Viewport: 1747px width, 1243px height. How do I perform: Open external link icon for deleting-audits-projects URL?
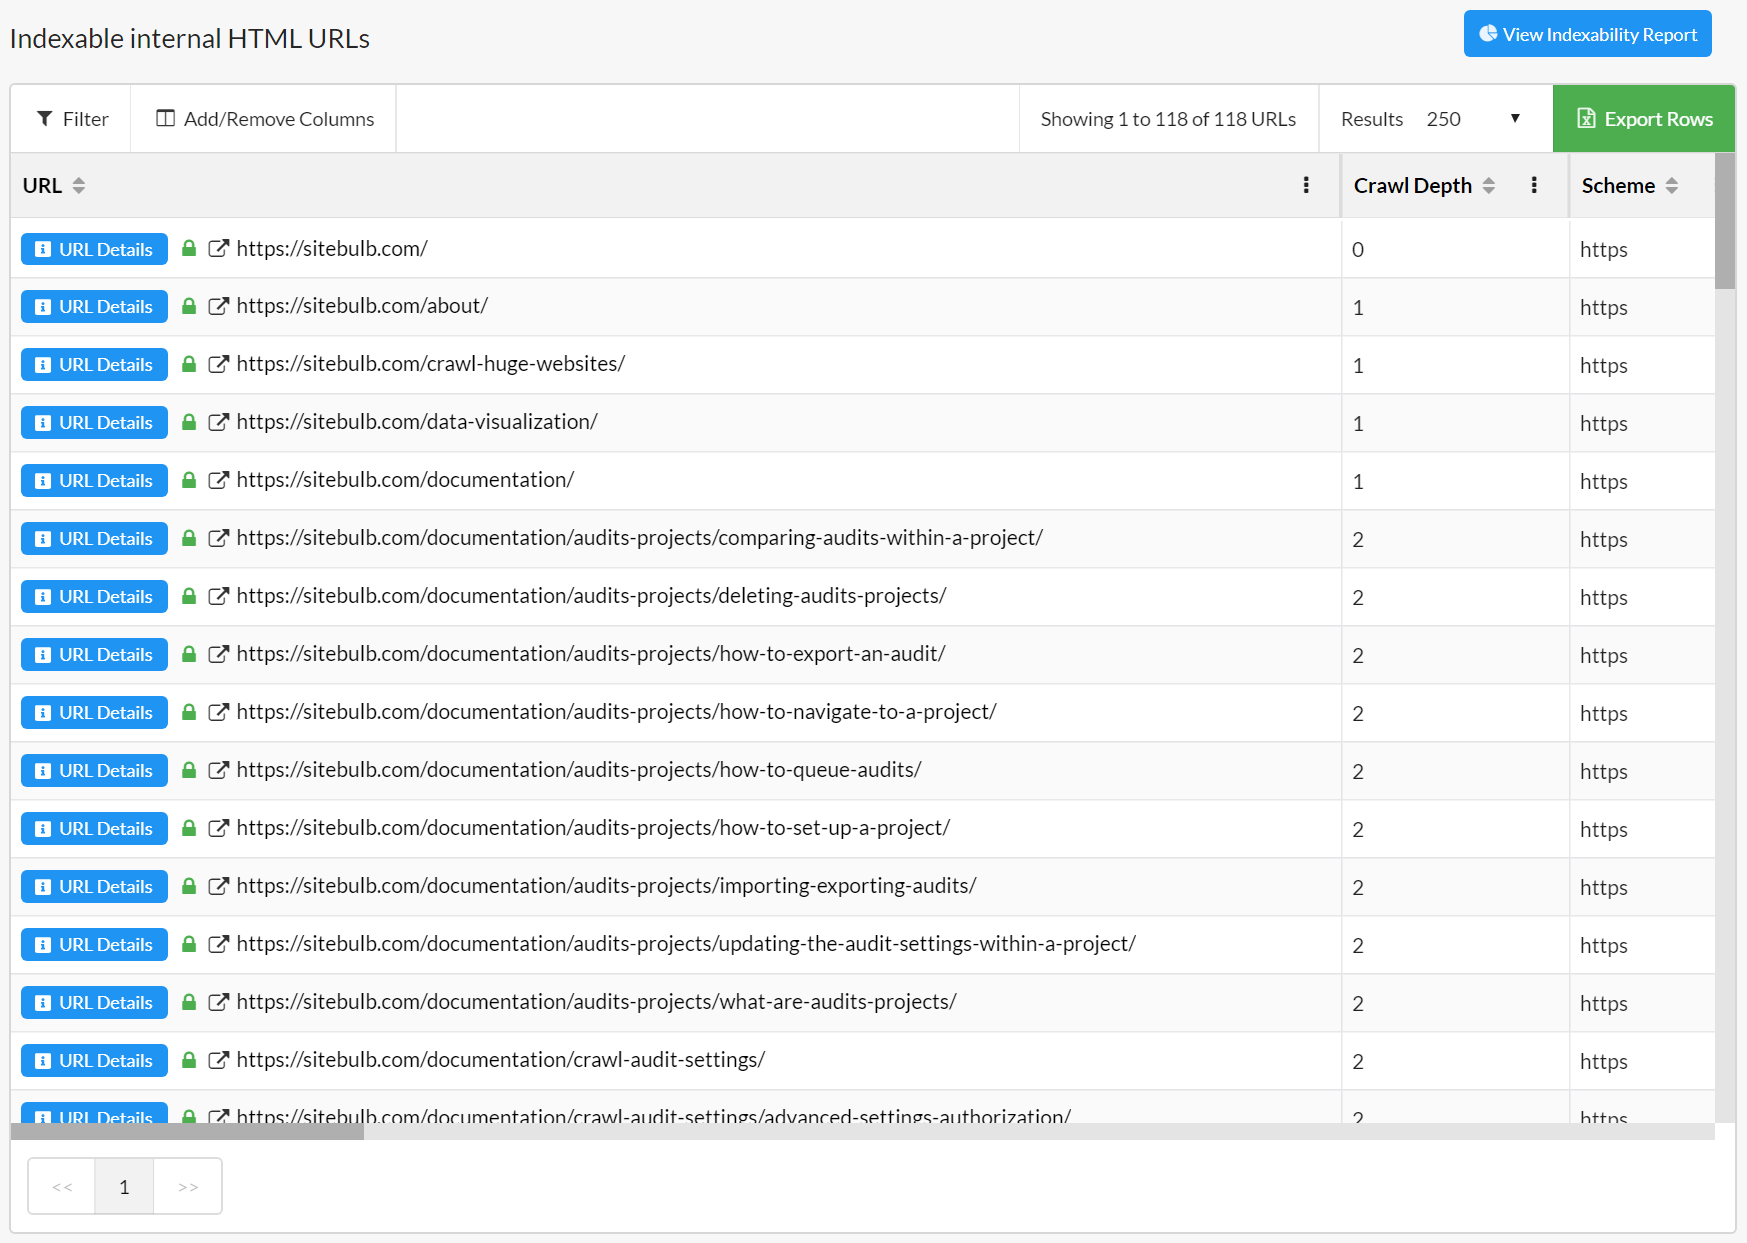[218, 596]
